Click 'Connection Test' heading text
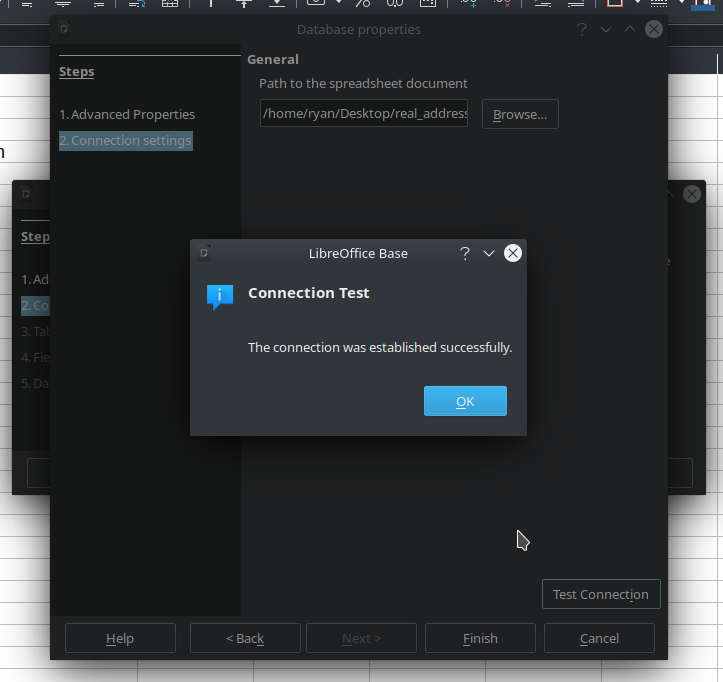723x682 pixels. (x=308, y=293)
